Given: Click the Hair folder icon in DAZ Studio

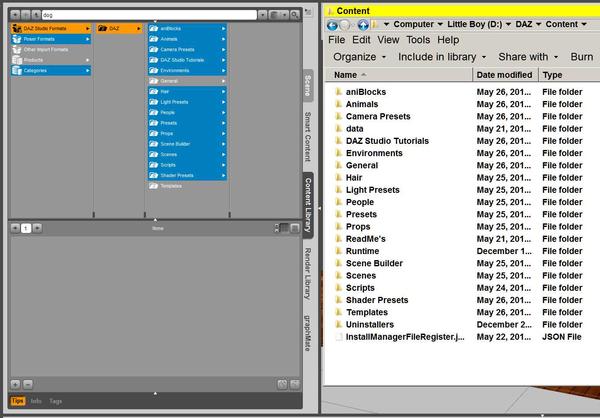Looking at the screenshot, I should (x=153, y=91).
